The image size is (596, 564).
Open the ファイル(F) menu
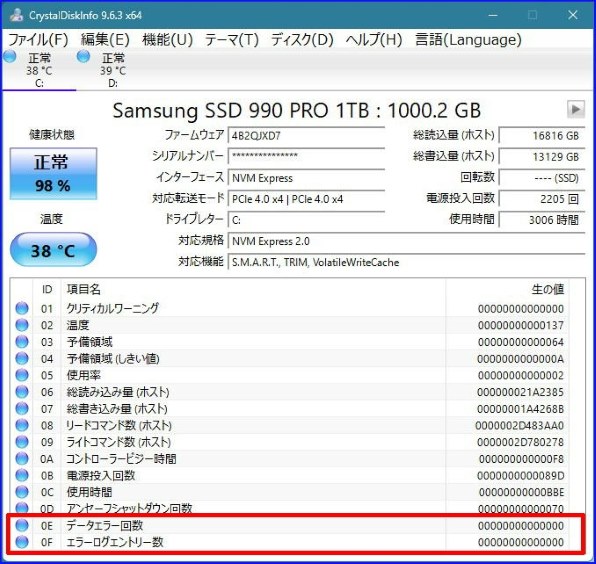tap(38, 40)
